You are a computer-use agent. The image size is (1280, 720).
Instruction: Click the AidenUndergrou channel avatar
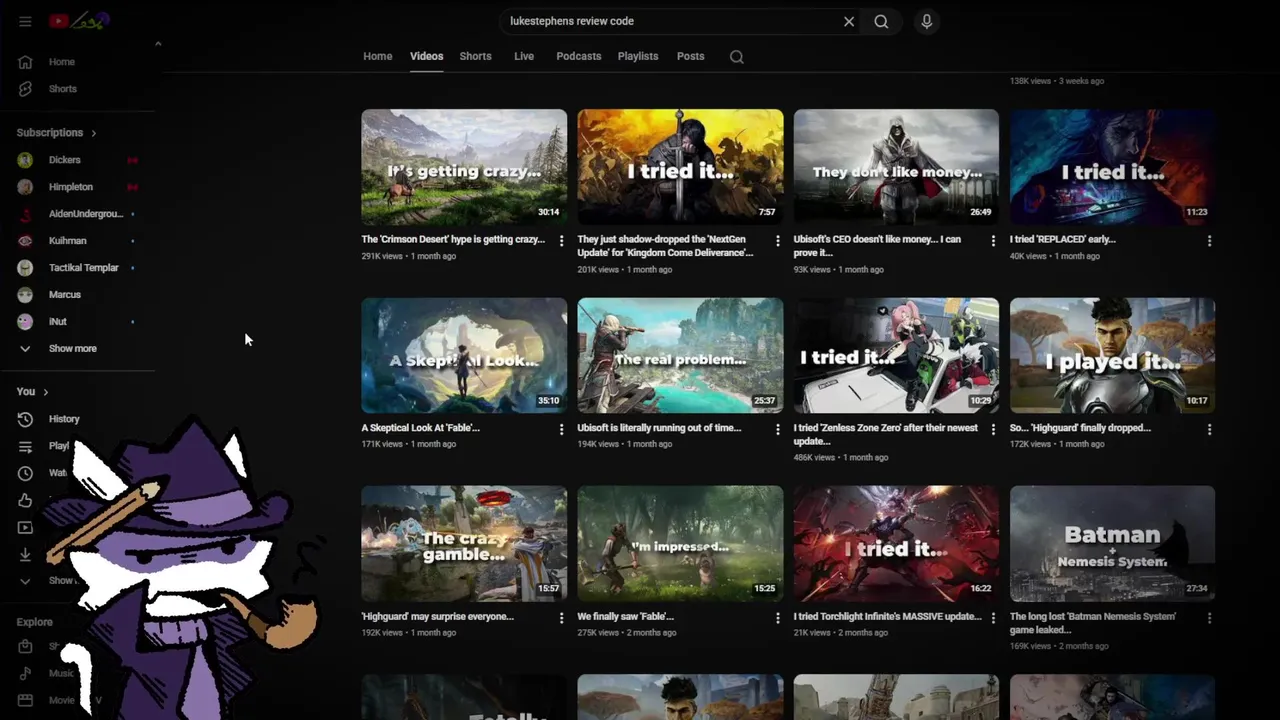click(26, 214)
